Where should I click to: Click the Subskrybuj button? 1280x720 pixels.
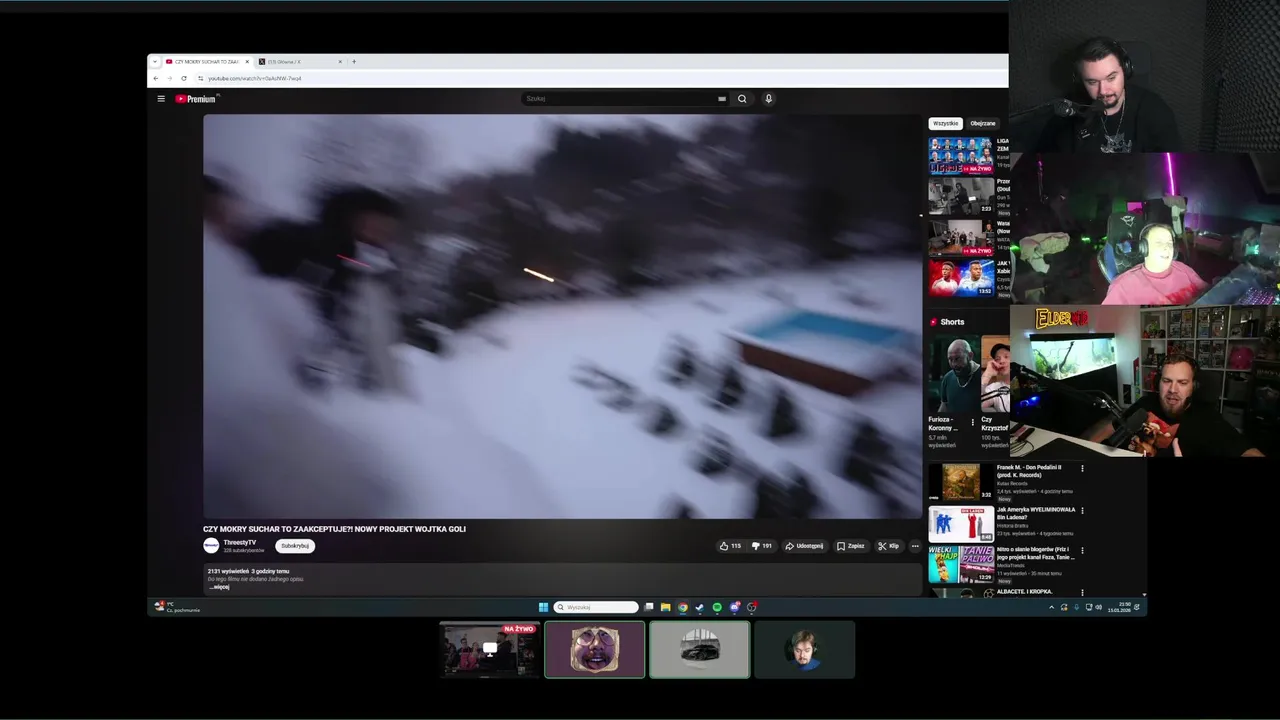[x=295, y=546]
